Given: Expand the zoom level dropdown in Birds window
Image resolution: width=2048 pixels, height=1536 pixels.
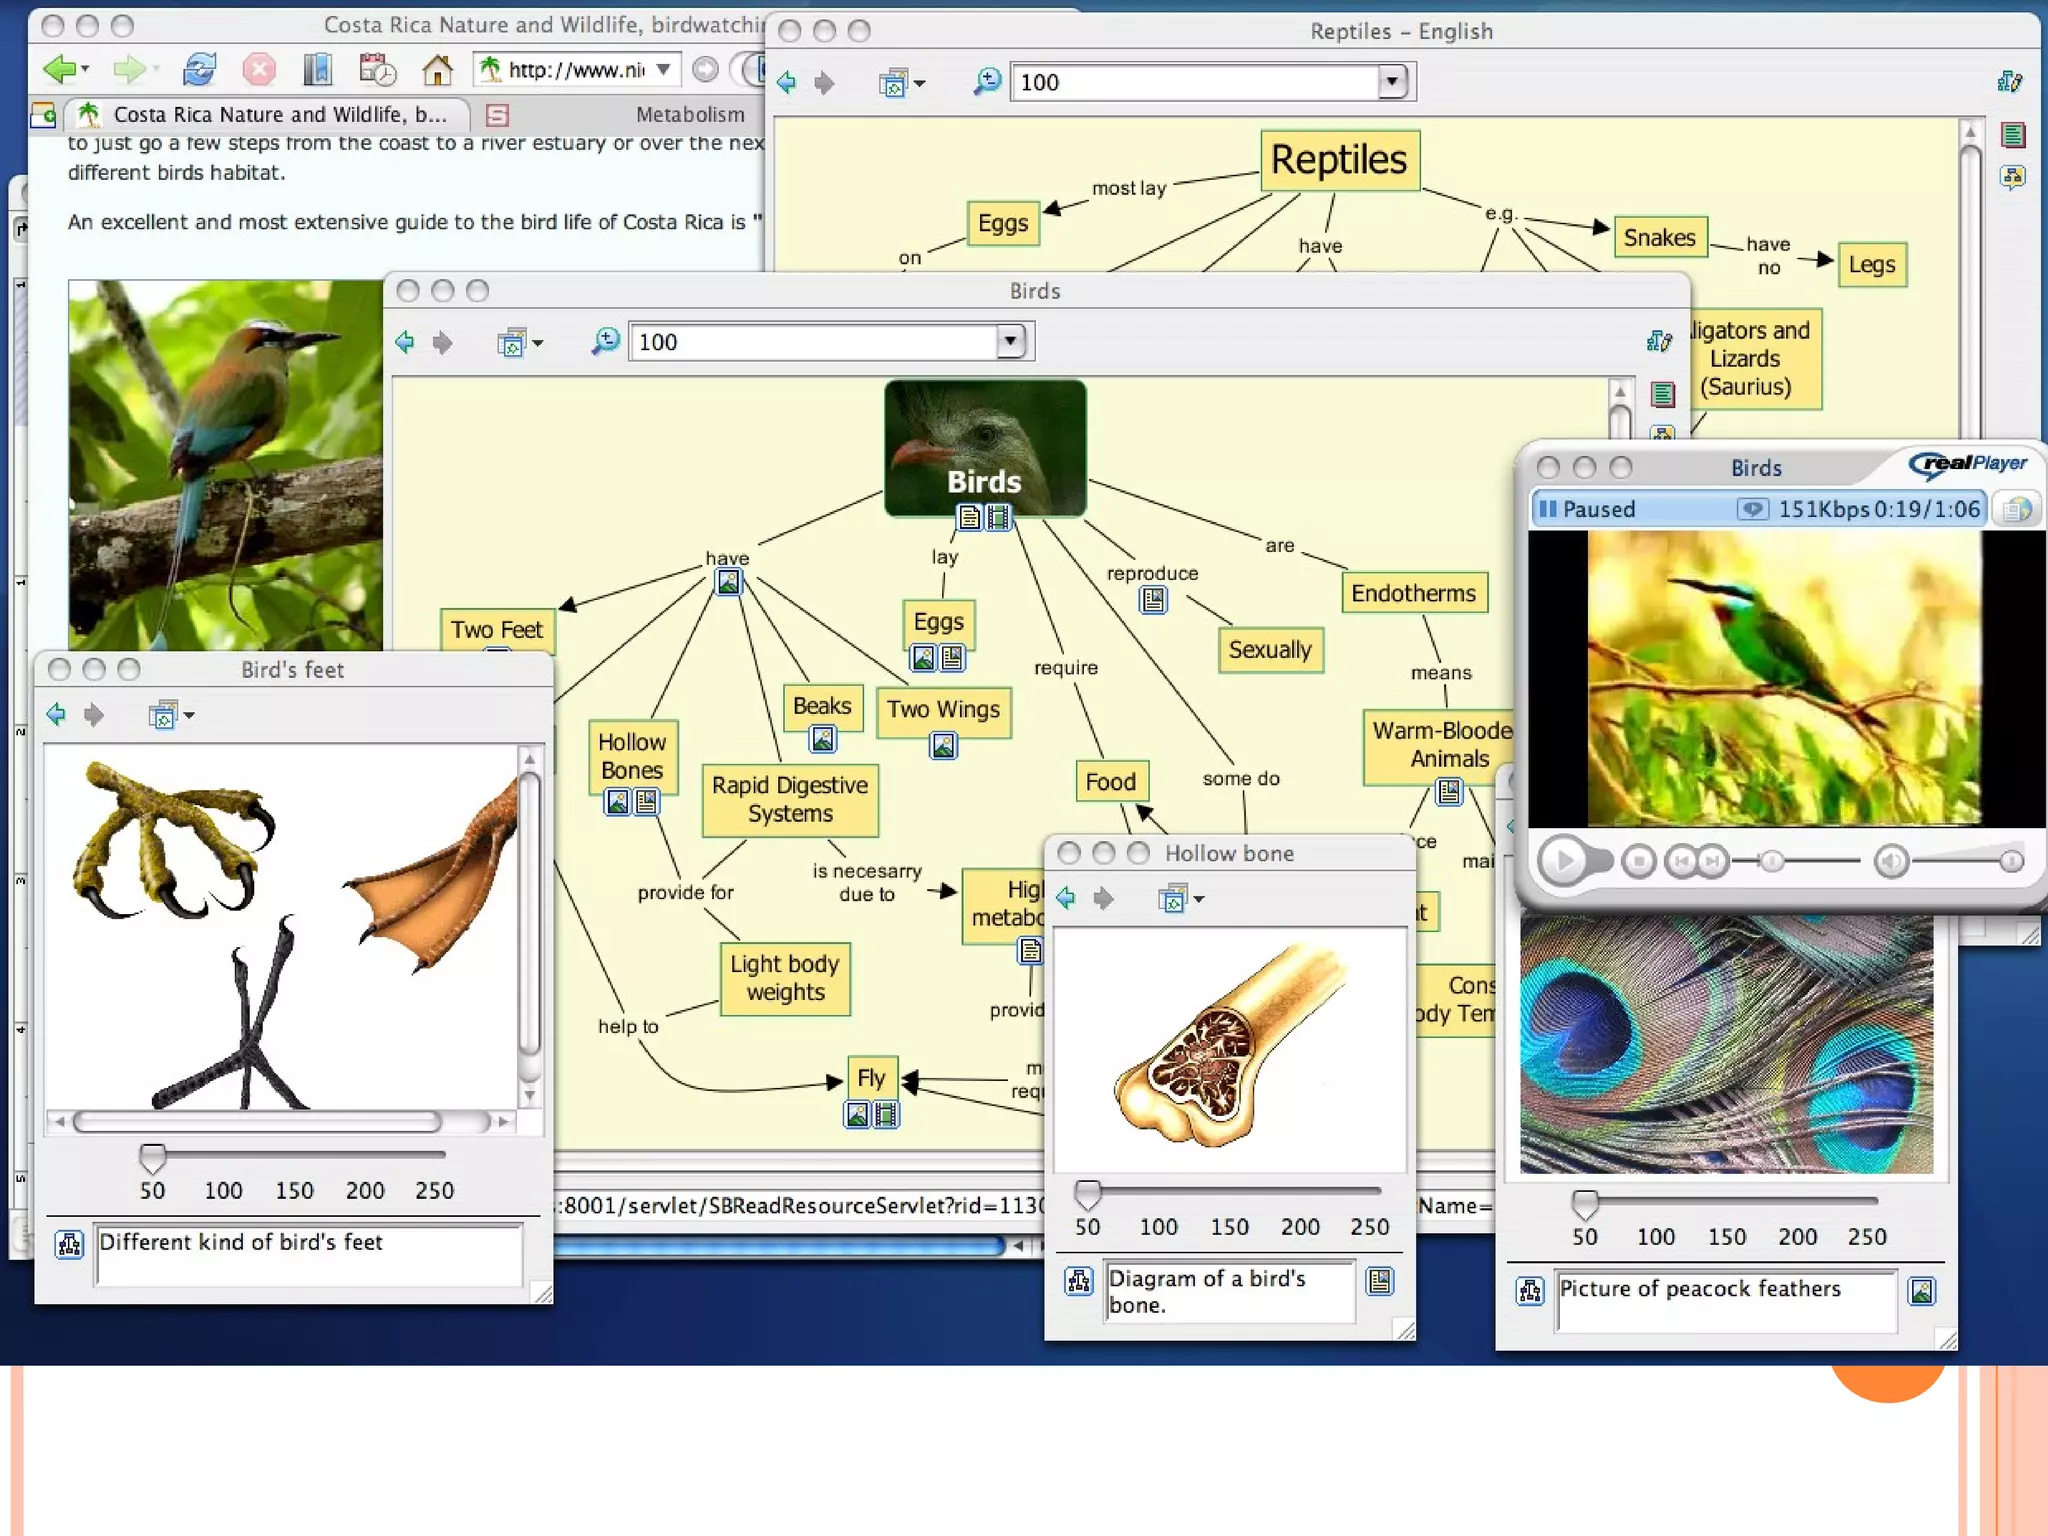Looking at the screenshot, I should coord(1010,342).
